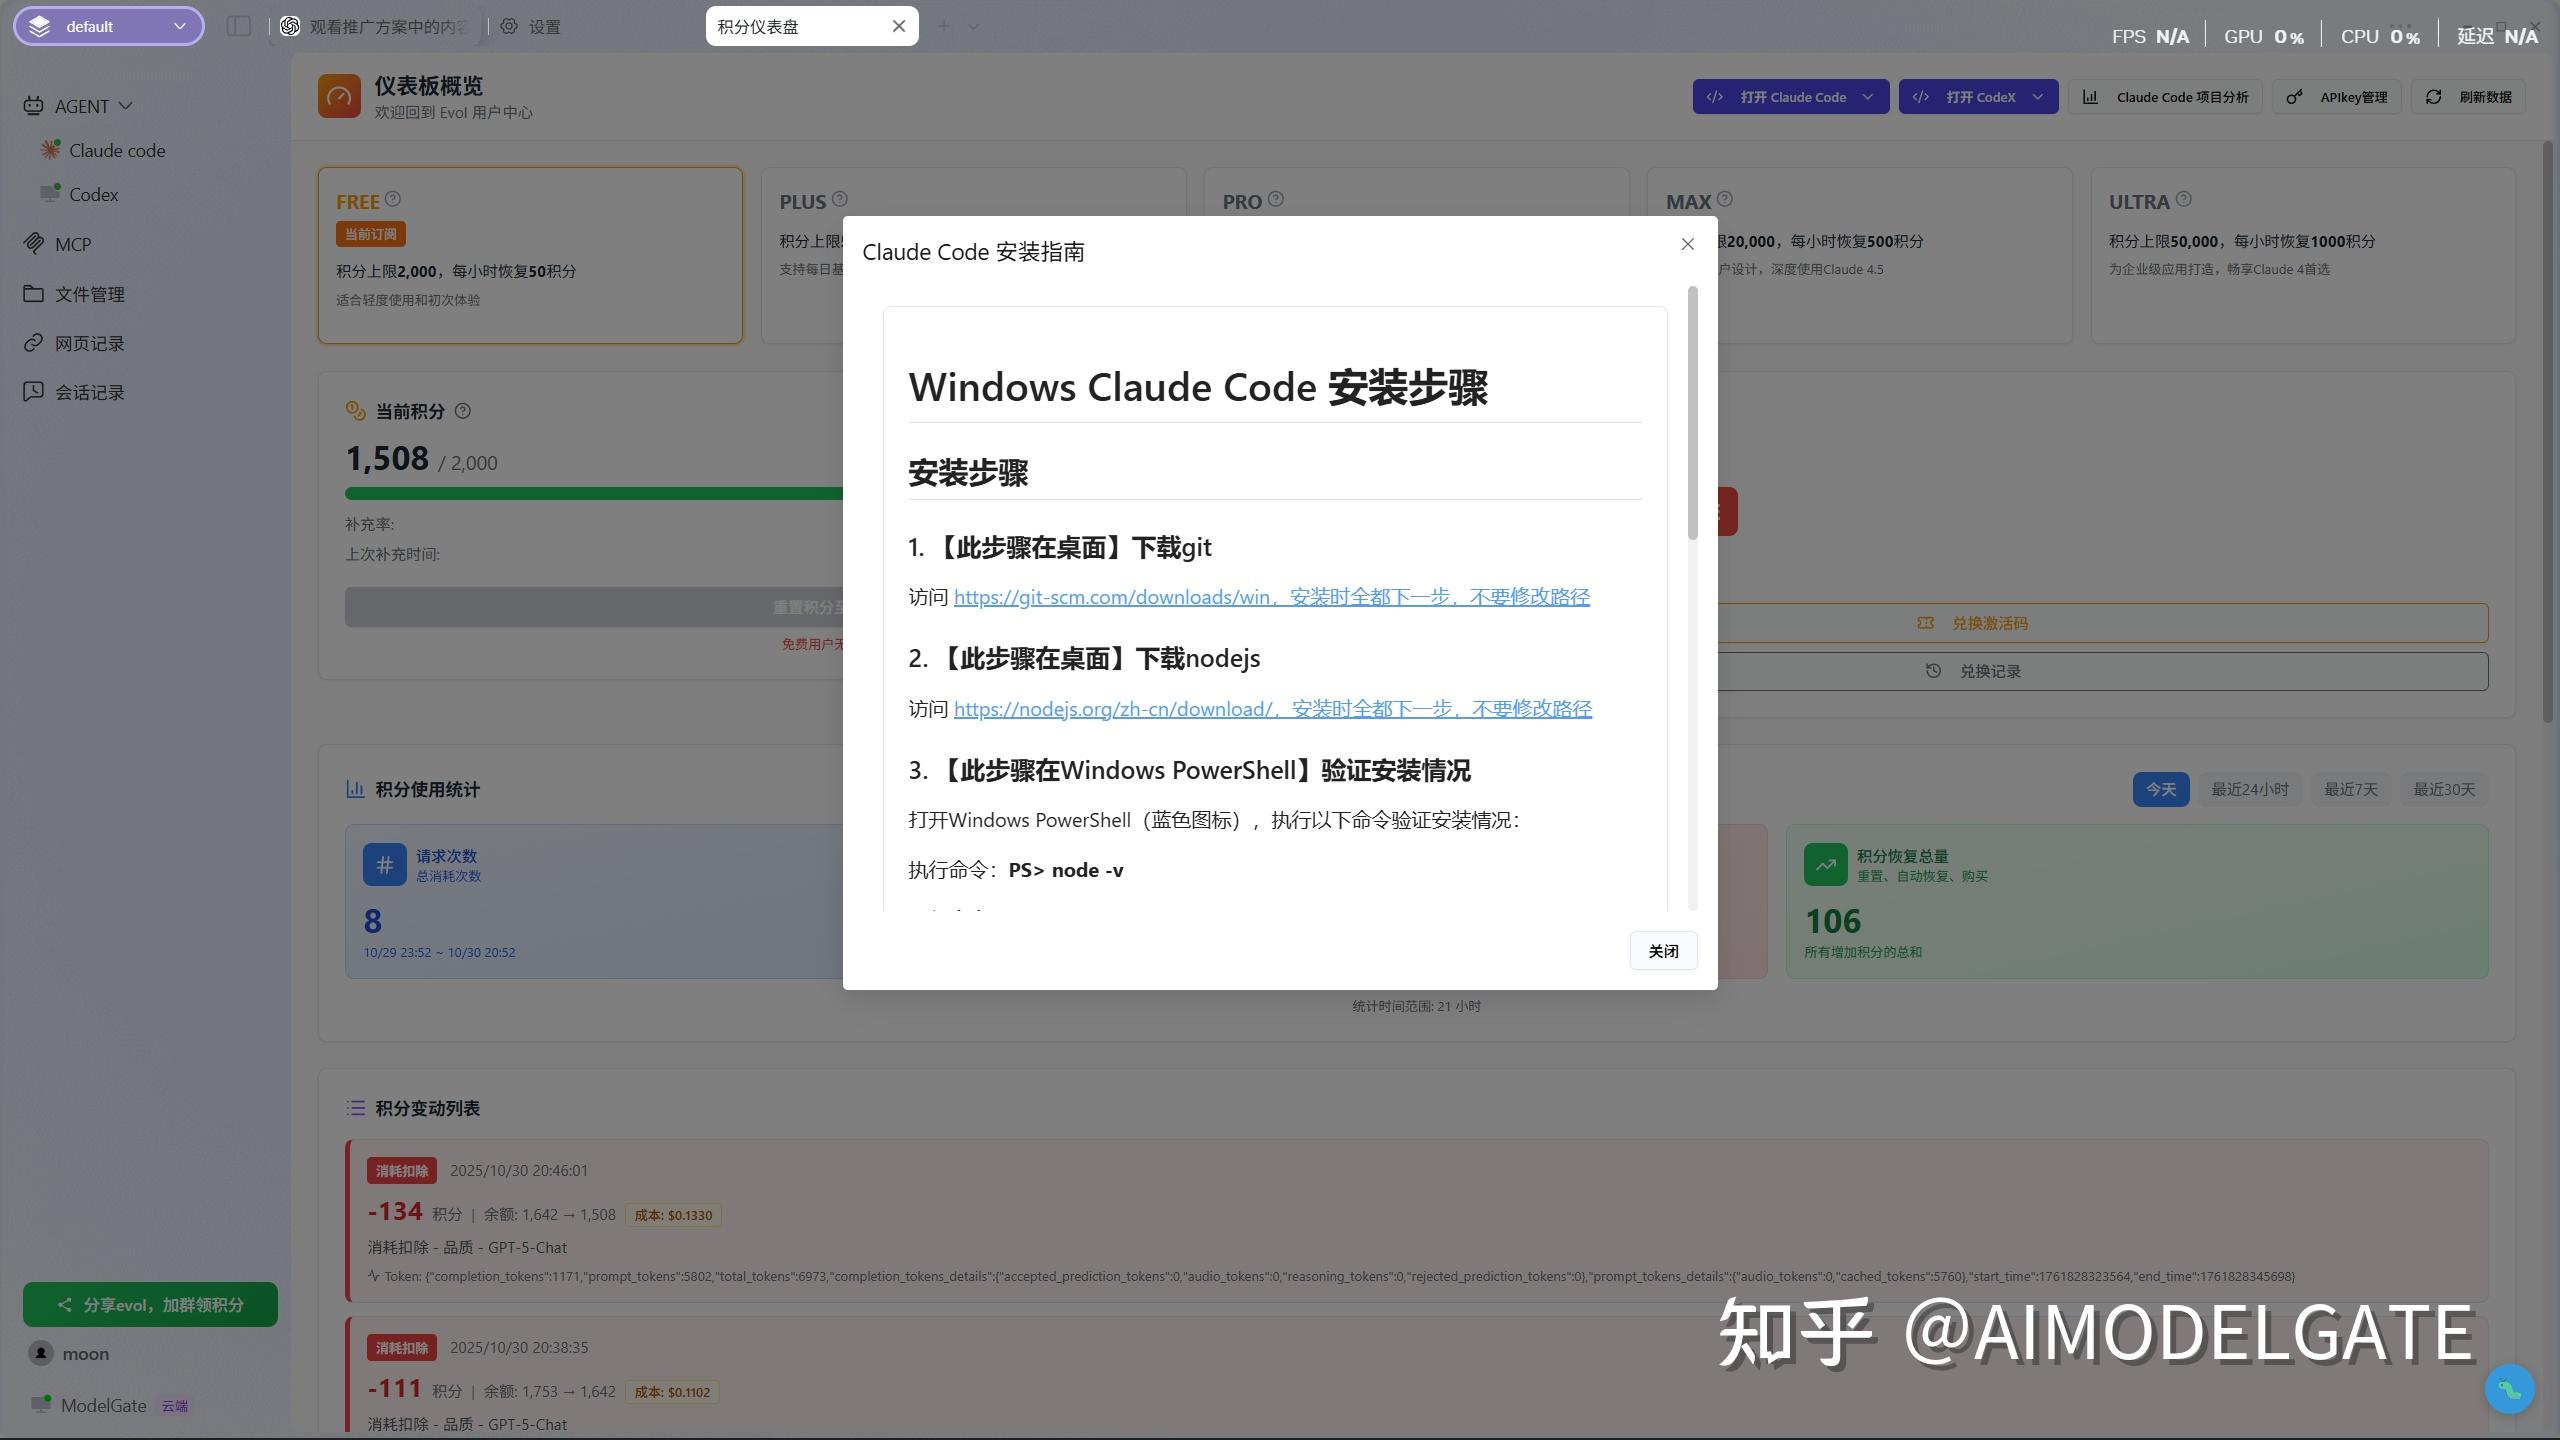Expand the 打开 CodeX dropdown arrow
This screenshot has width=2560, height=1440.
pos(2037,96)
